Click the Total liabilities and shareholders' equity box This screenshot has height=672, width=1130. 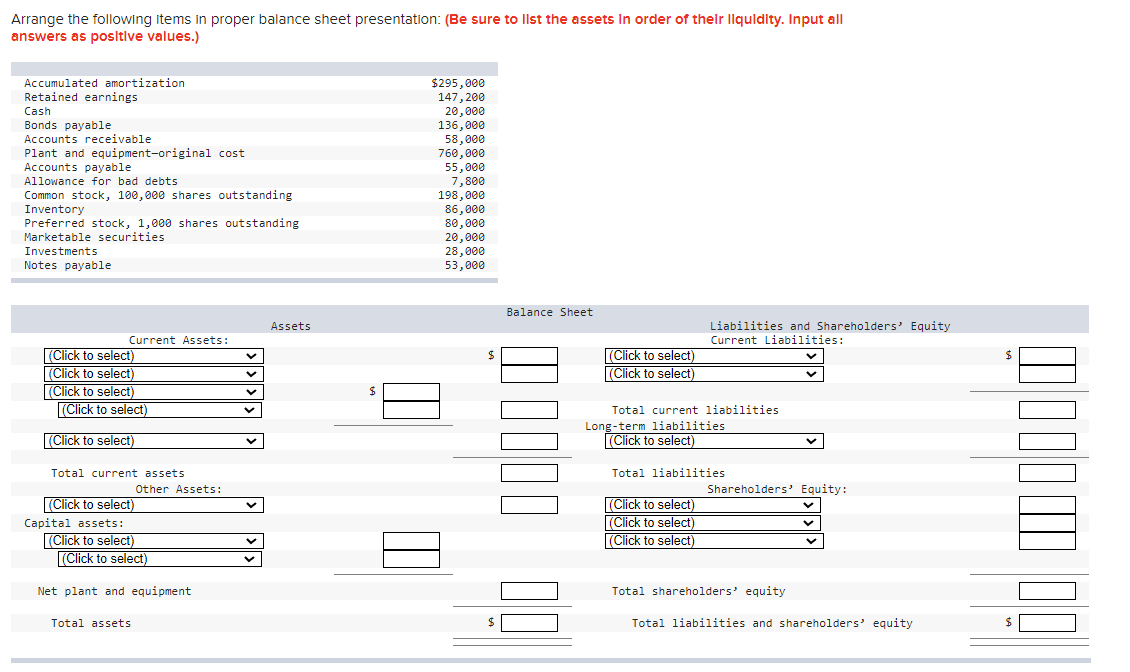1047,622
